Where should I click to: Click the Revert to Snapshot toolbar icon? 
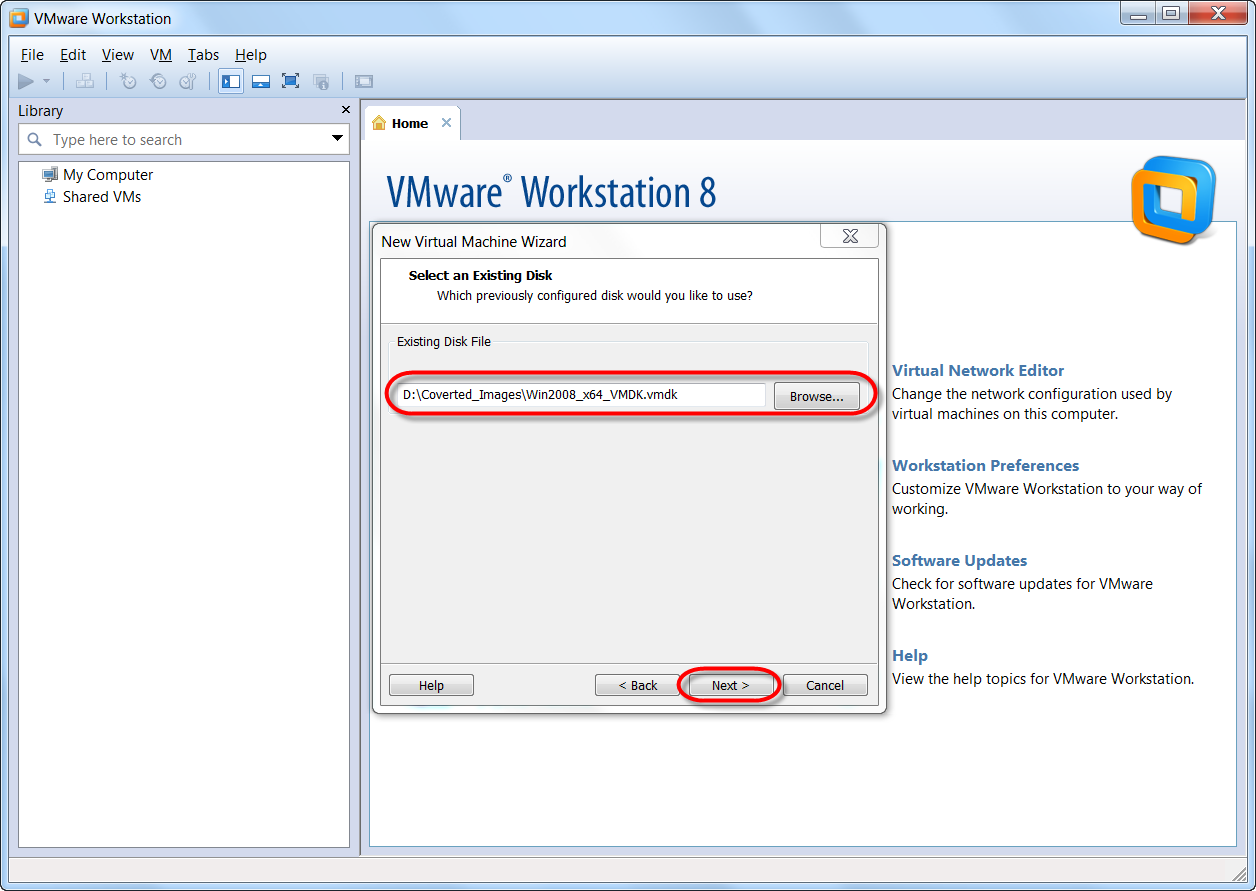(158, 81)
